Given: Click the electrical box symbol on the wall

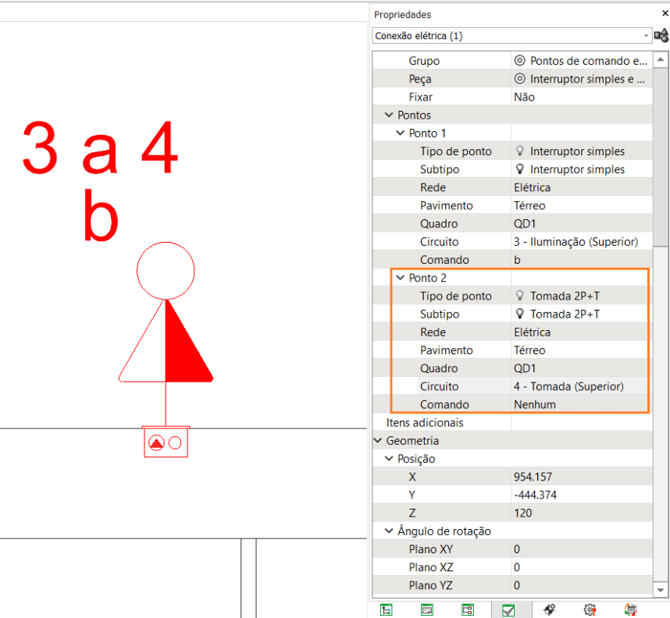Looking at the screenshot, I should coord(166,442).
